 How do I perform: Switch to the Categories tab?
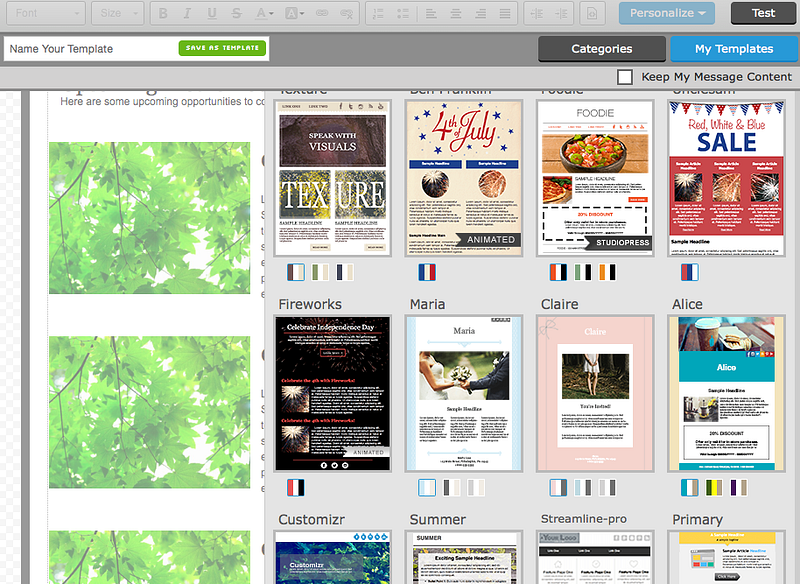click(602, 49)
